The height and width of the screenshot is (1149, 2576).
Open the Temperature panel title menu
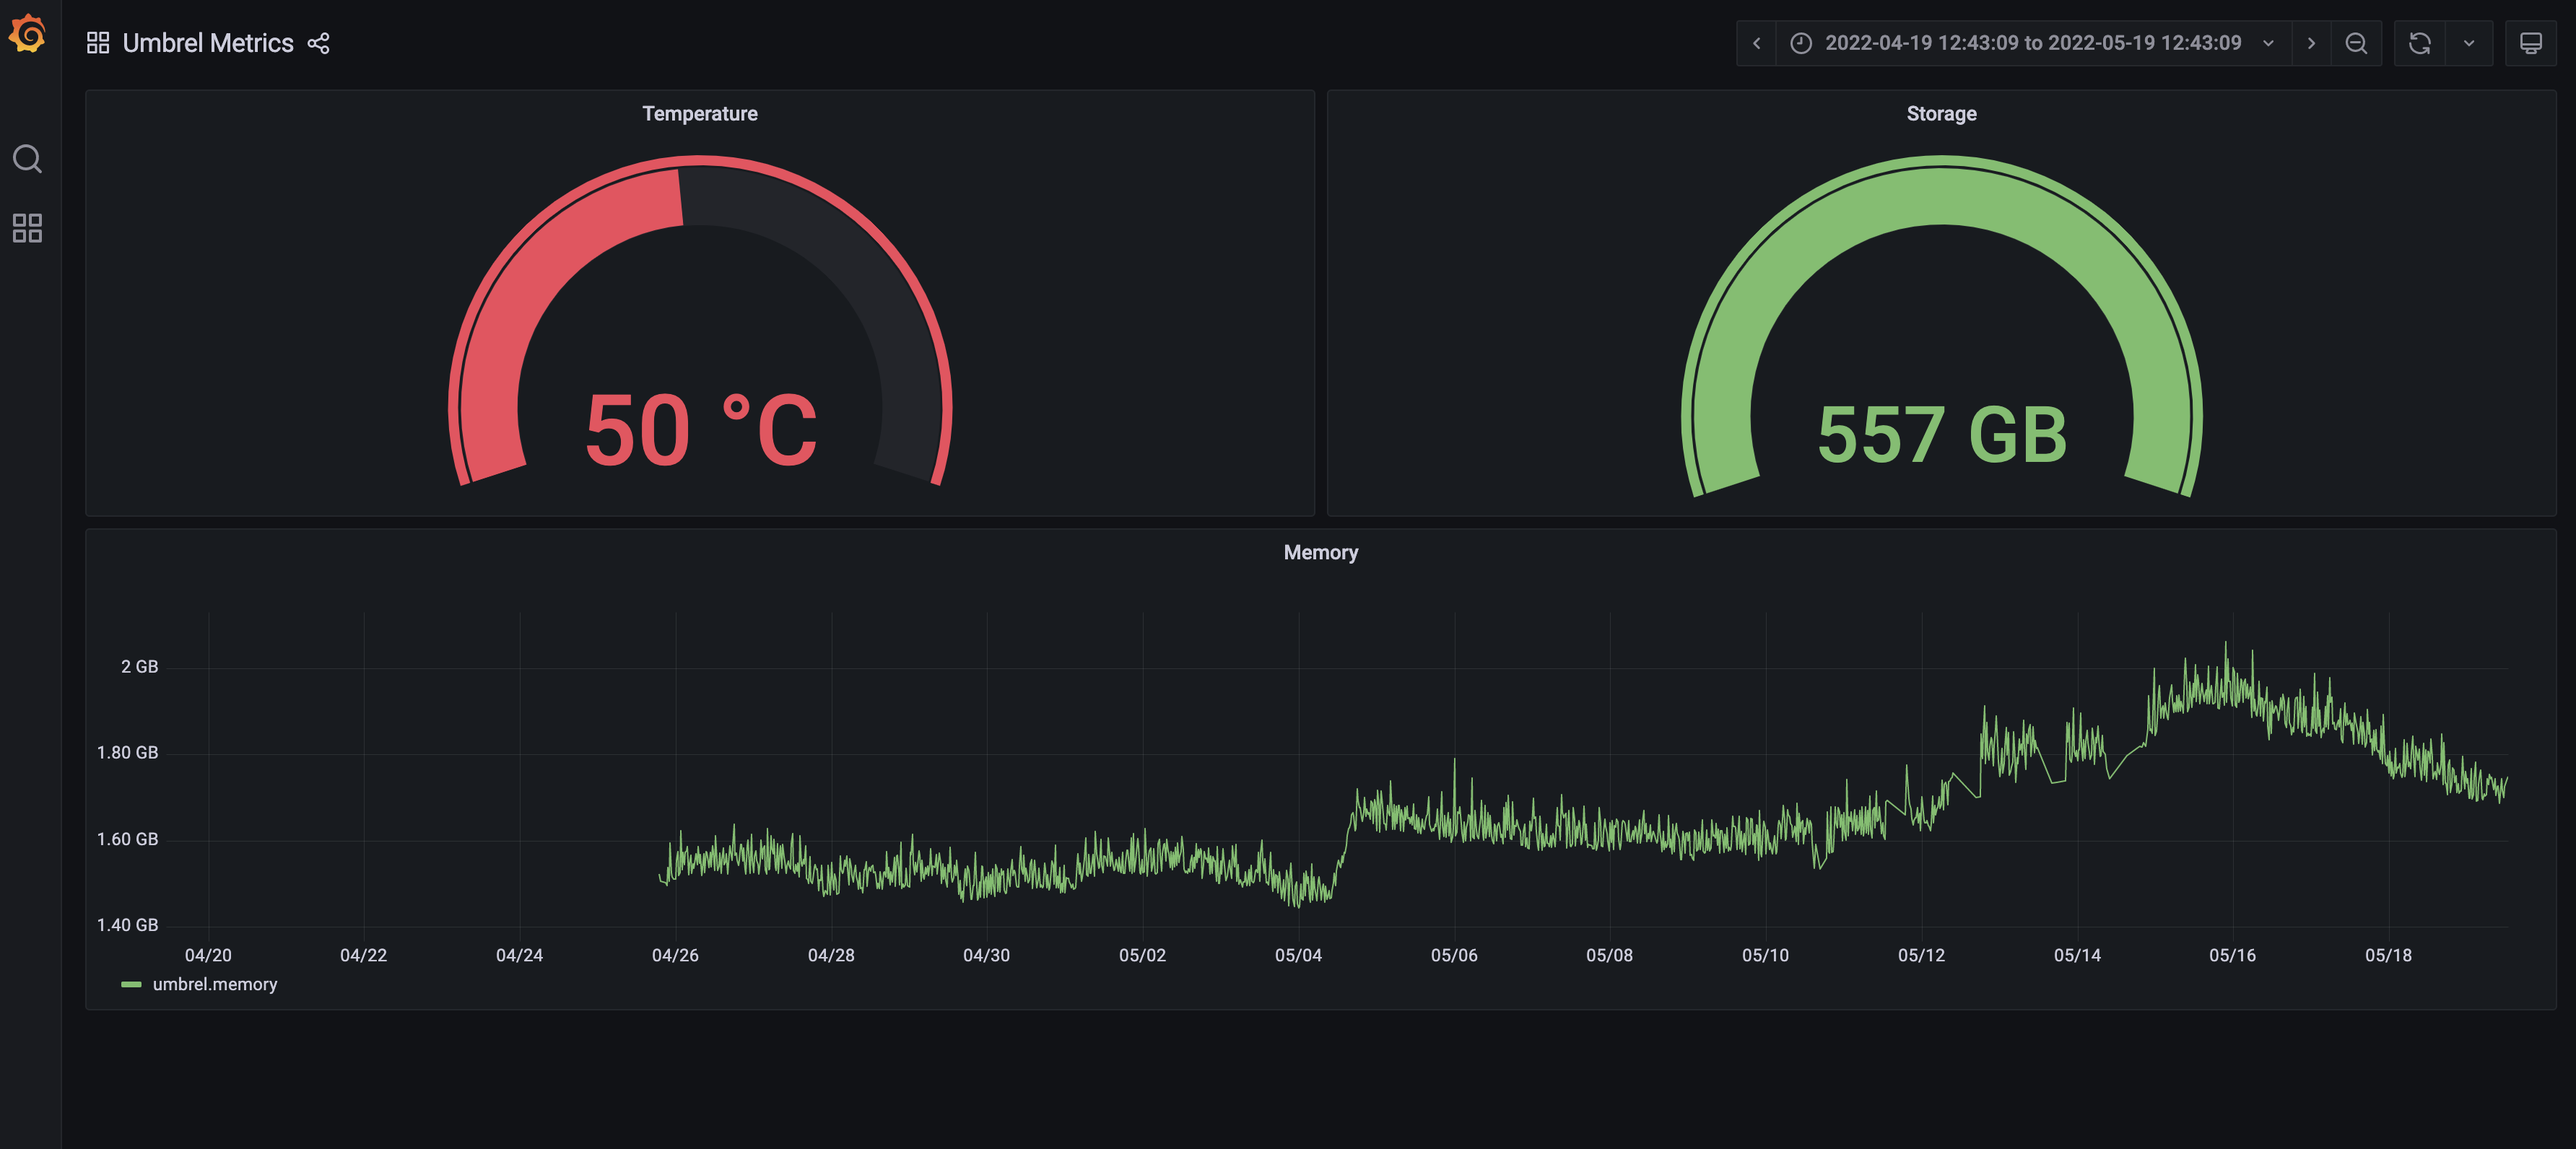tap(700, 114)
